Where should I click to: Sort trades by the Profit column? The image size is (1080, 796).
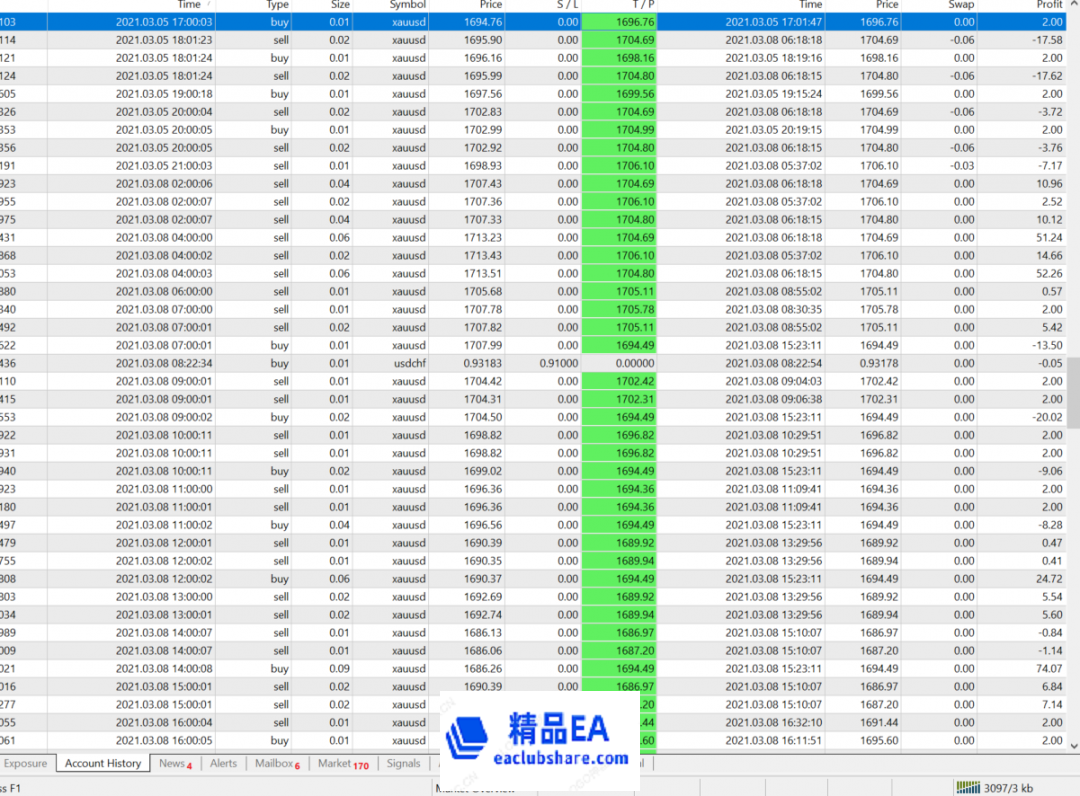1049,4
